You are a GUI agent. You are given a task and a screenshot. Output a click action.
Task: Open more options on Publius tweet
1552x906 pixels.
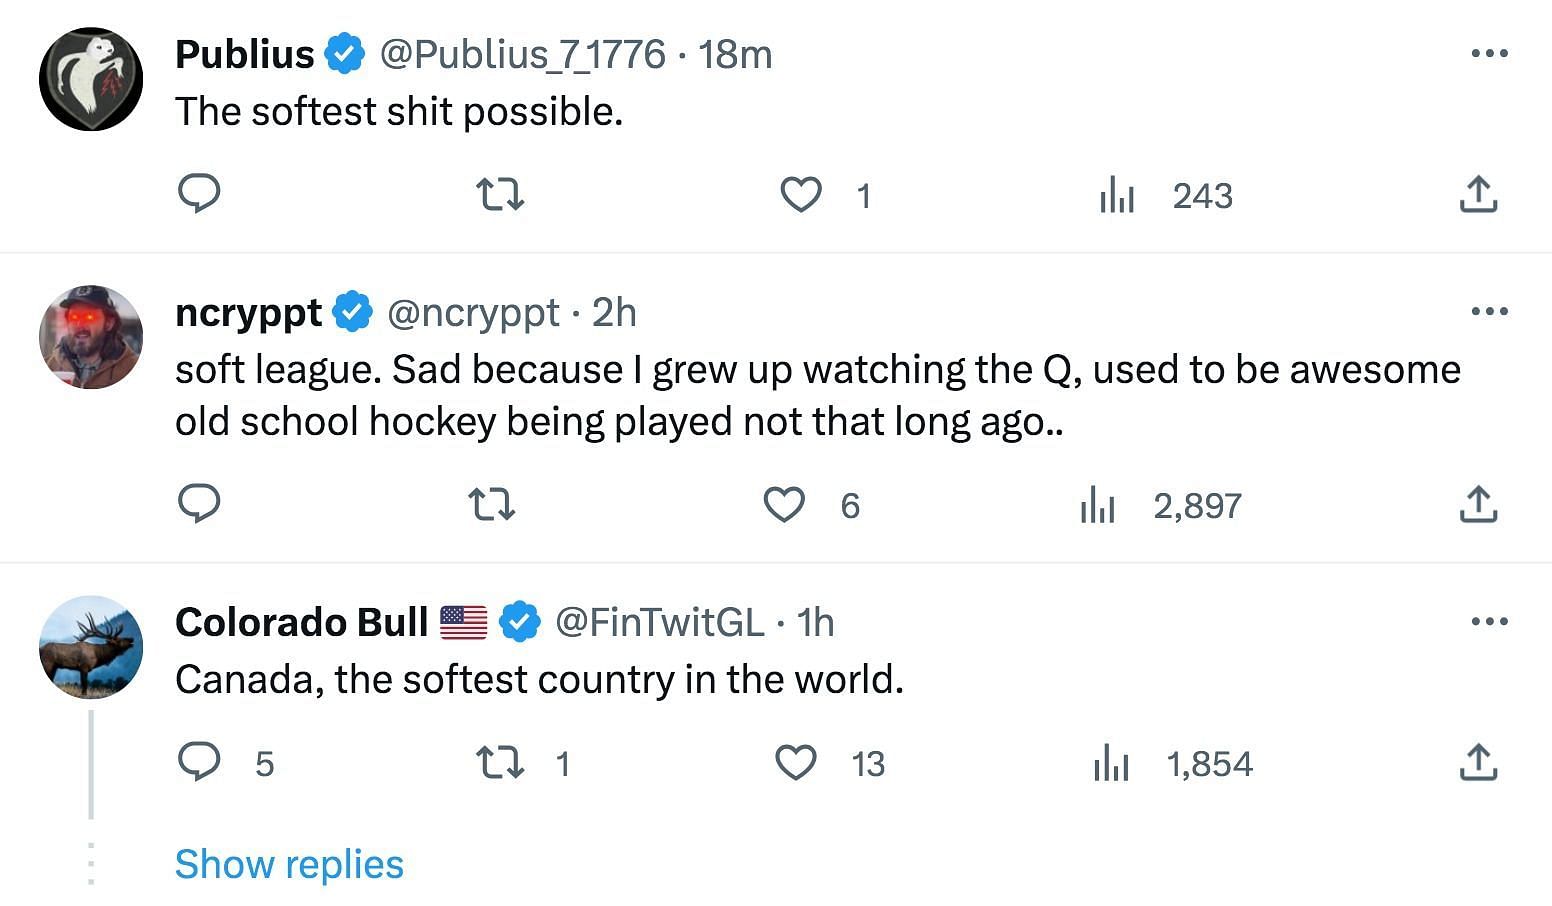pos(1489,54)
